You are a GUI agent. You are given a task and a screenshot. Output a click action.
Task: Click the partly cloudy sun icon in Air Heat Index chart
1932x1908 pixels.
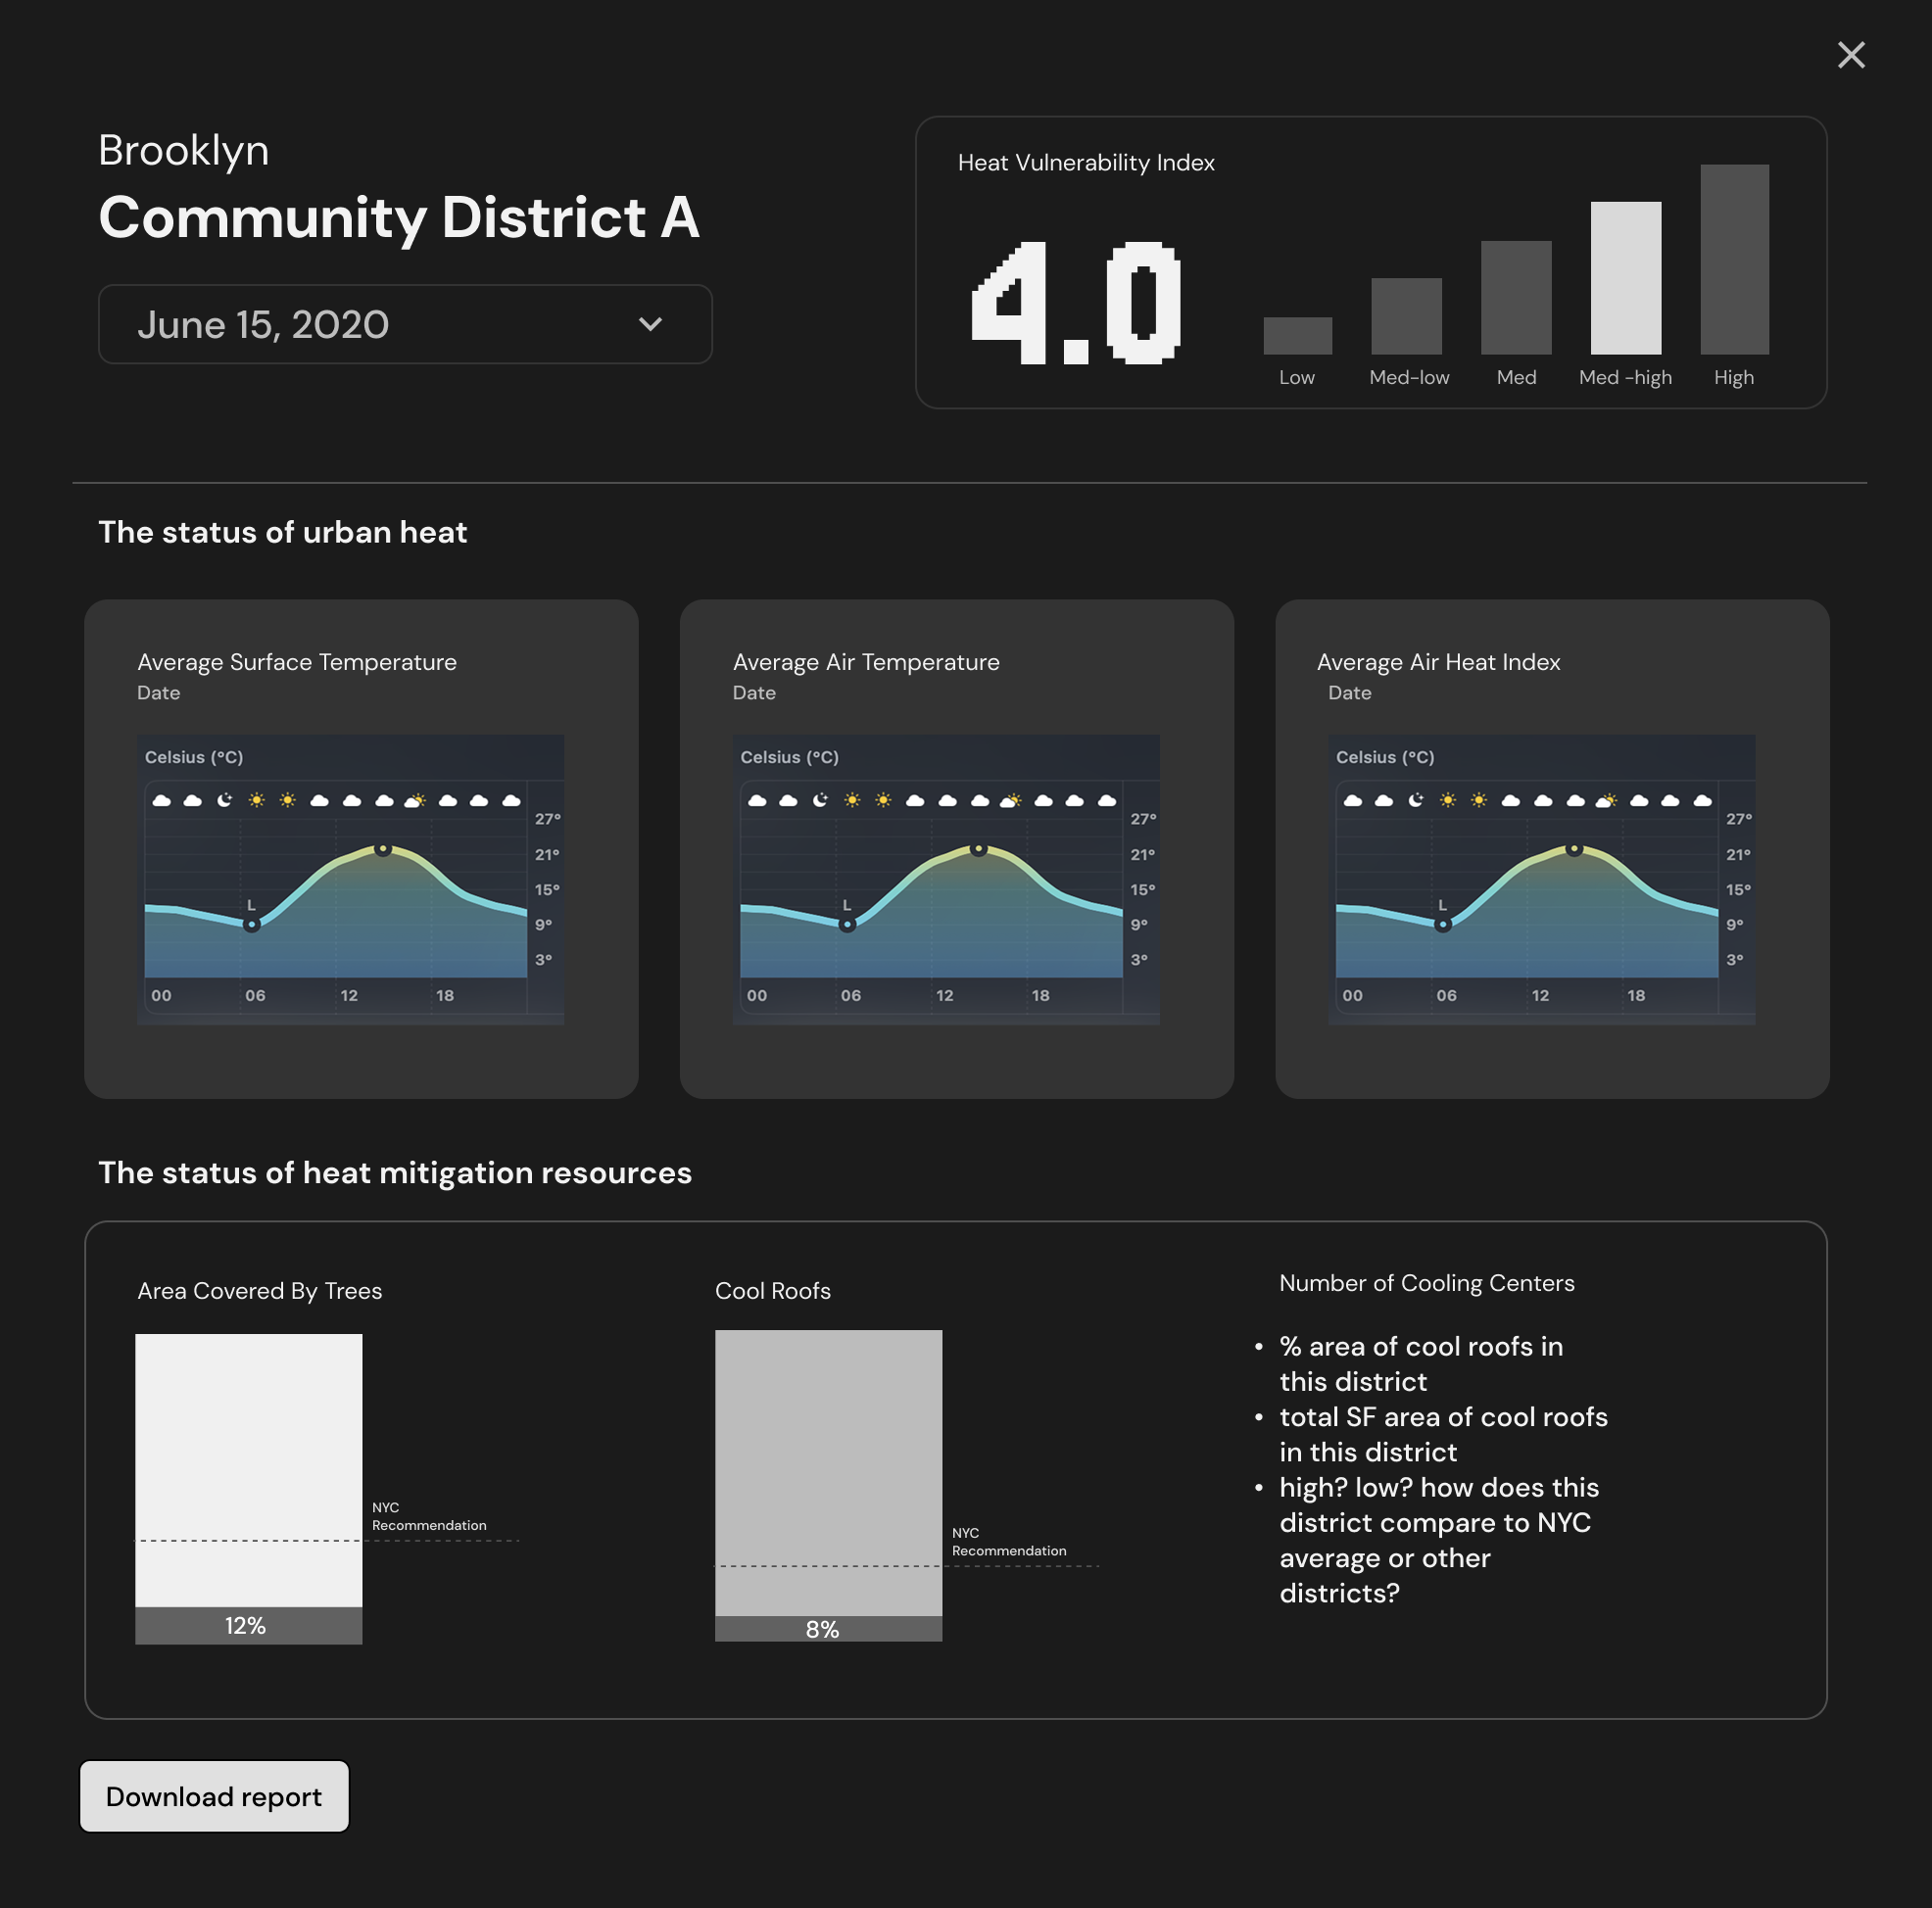[1606, 800]
